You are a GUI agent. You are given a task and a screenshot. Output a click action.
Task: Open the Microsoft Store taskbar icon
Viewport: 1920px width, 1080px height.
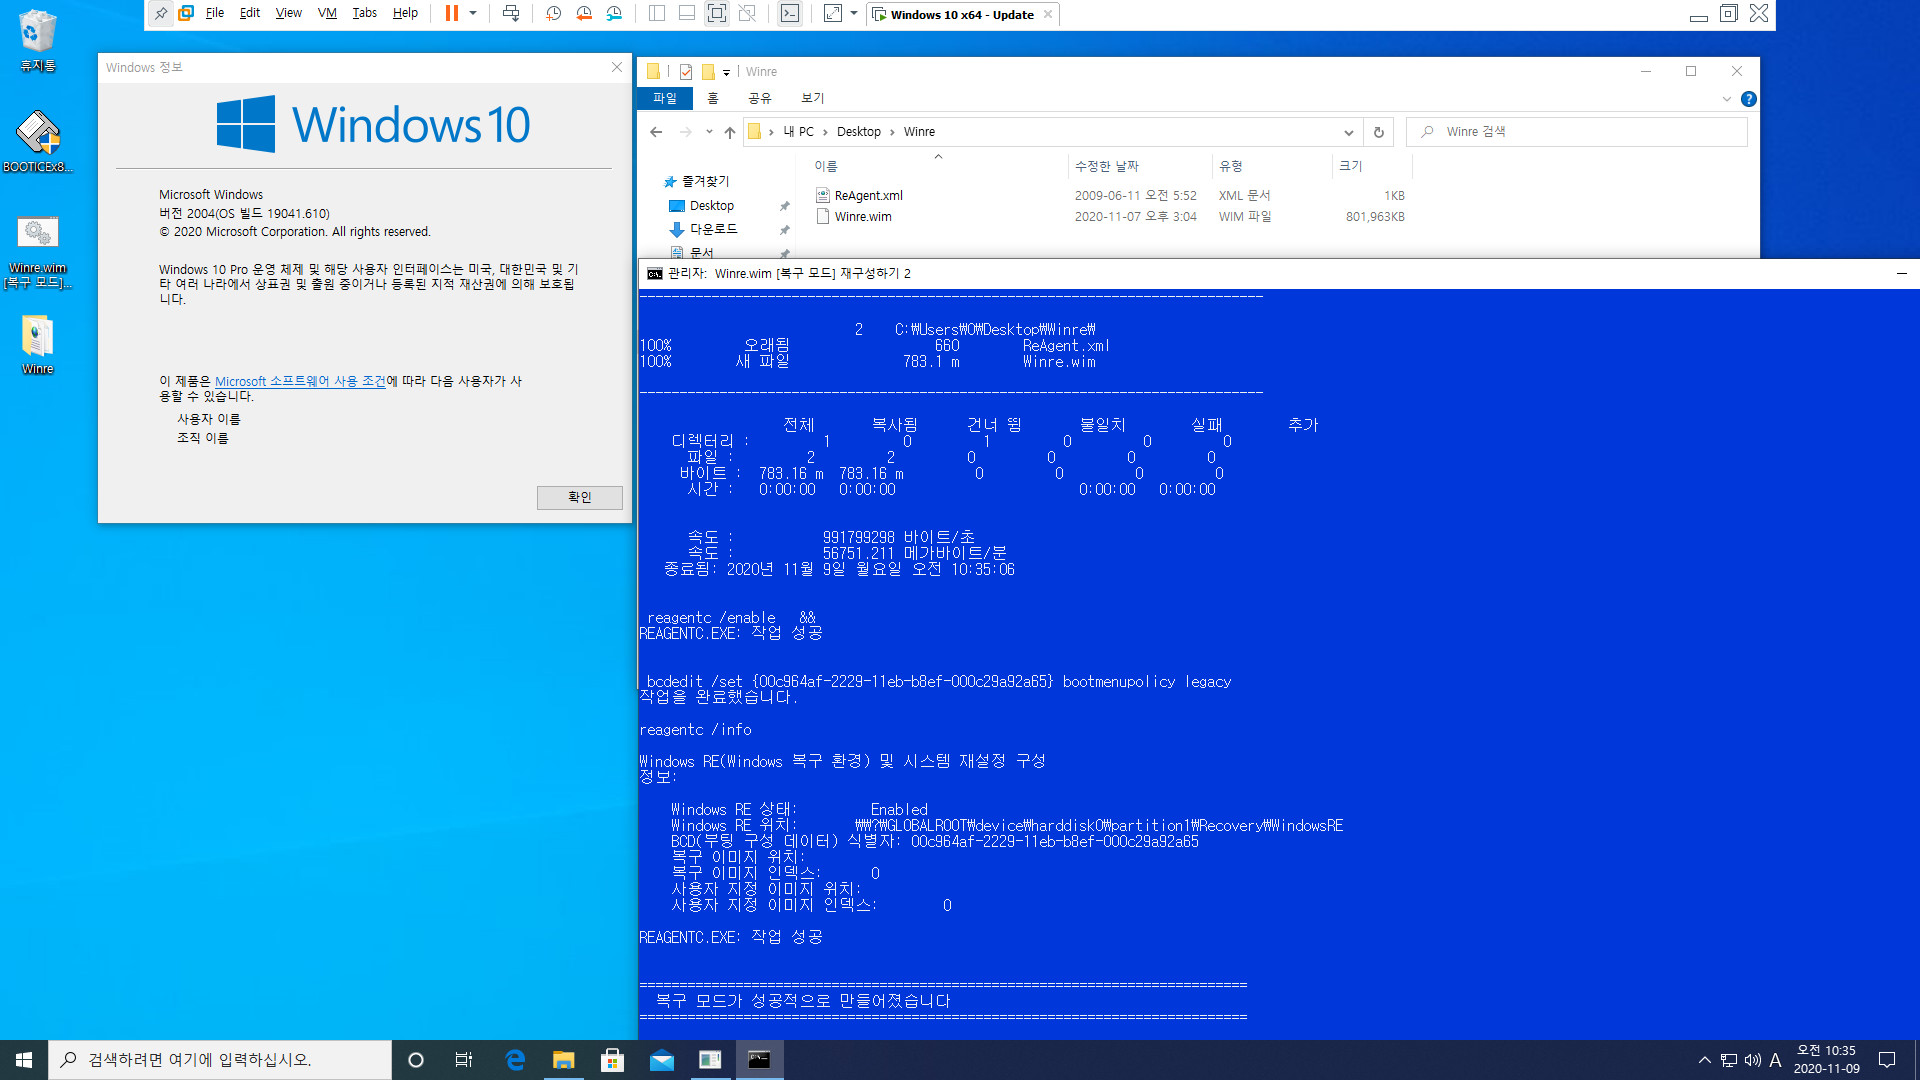tap(613, 1060)
